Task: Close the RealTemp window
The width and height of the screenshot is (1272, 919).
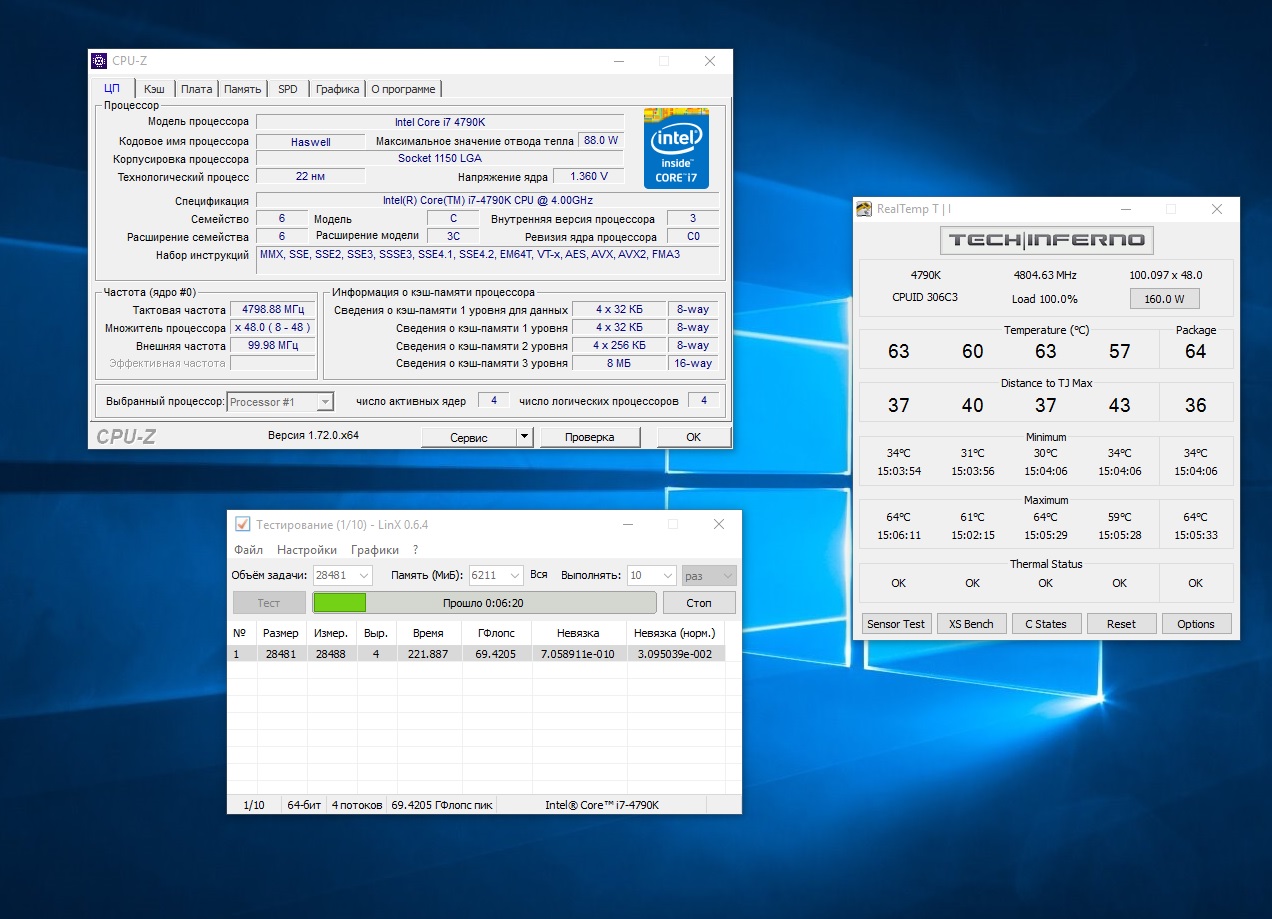Action: click(x=1216, y=209)
